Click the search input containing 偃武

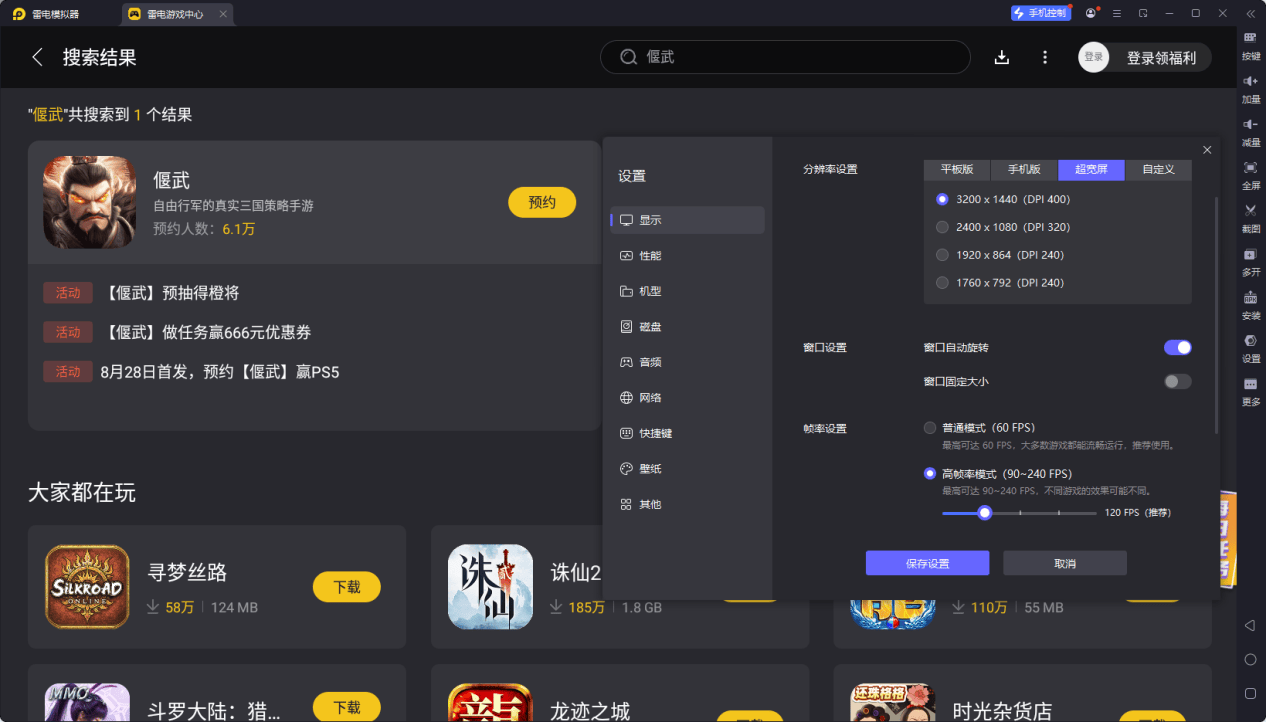[x=784, y=57]
